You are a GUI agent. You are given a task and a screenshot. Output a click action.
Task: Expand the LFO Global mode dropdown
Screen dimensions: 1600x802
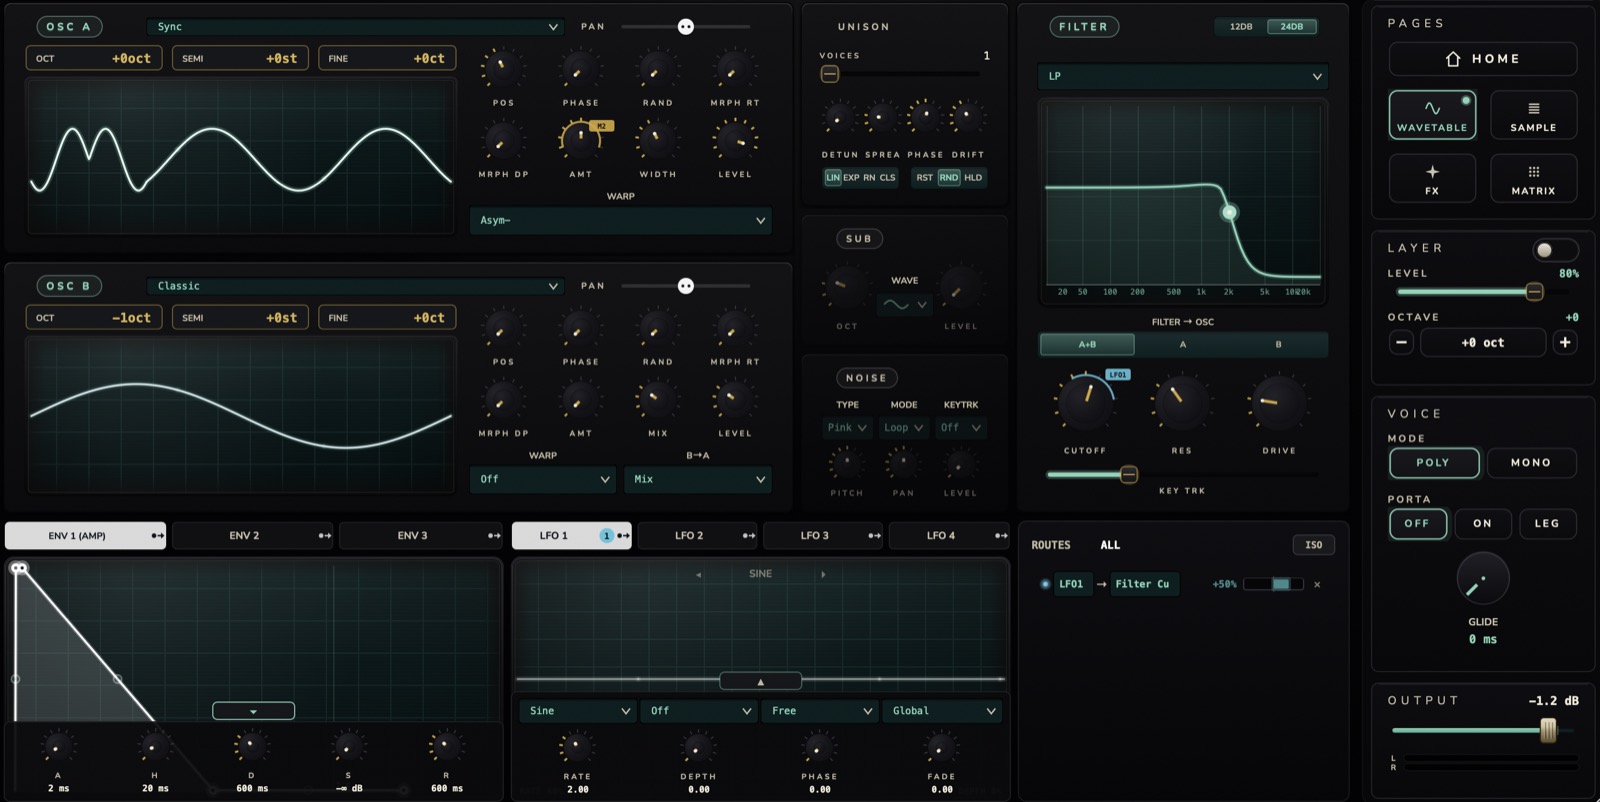tap(943, 711)
